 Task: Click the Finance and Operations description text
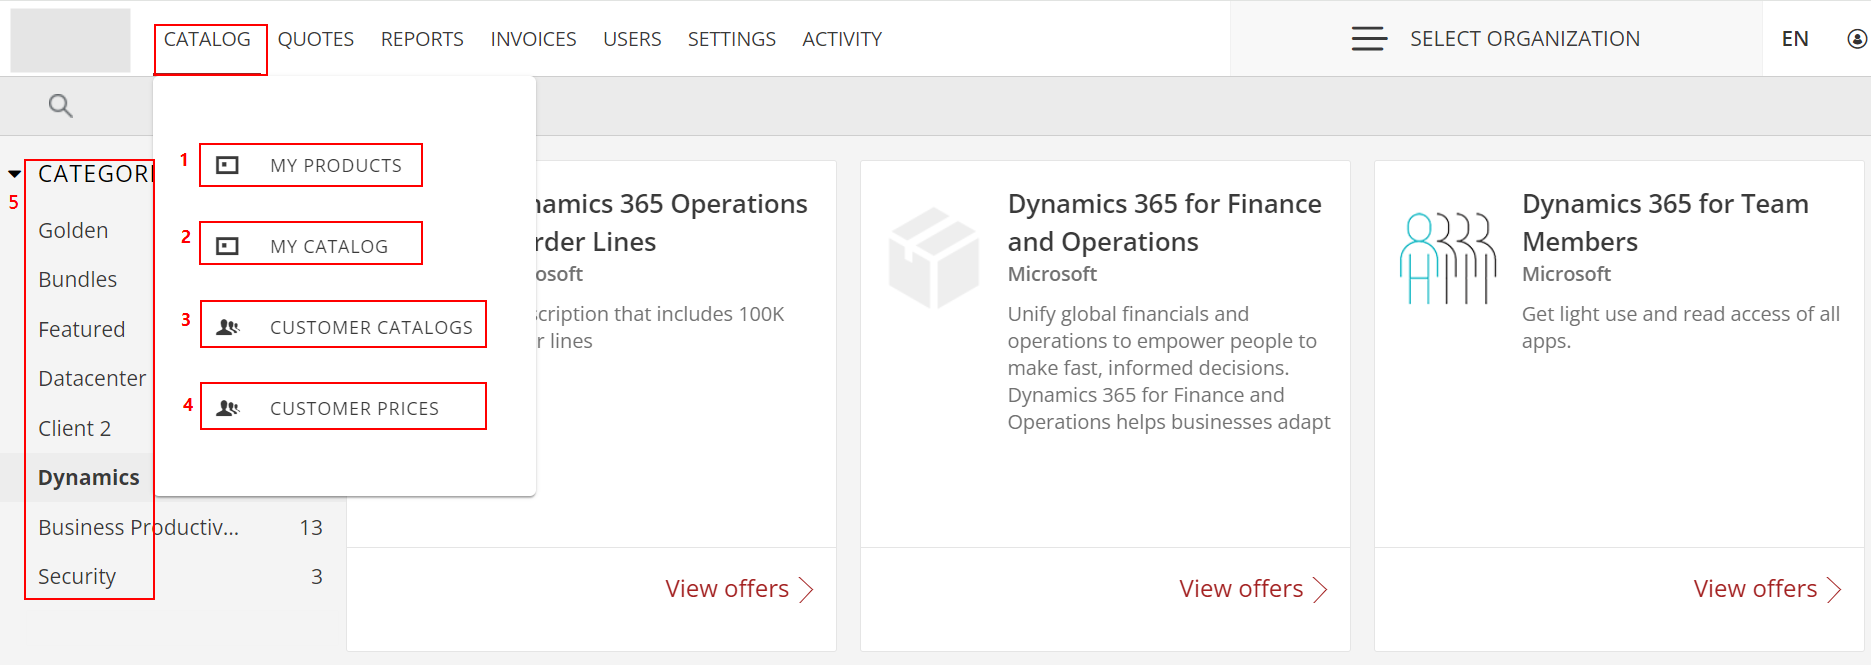coord(1169,368)
